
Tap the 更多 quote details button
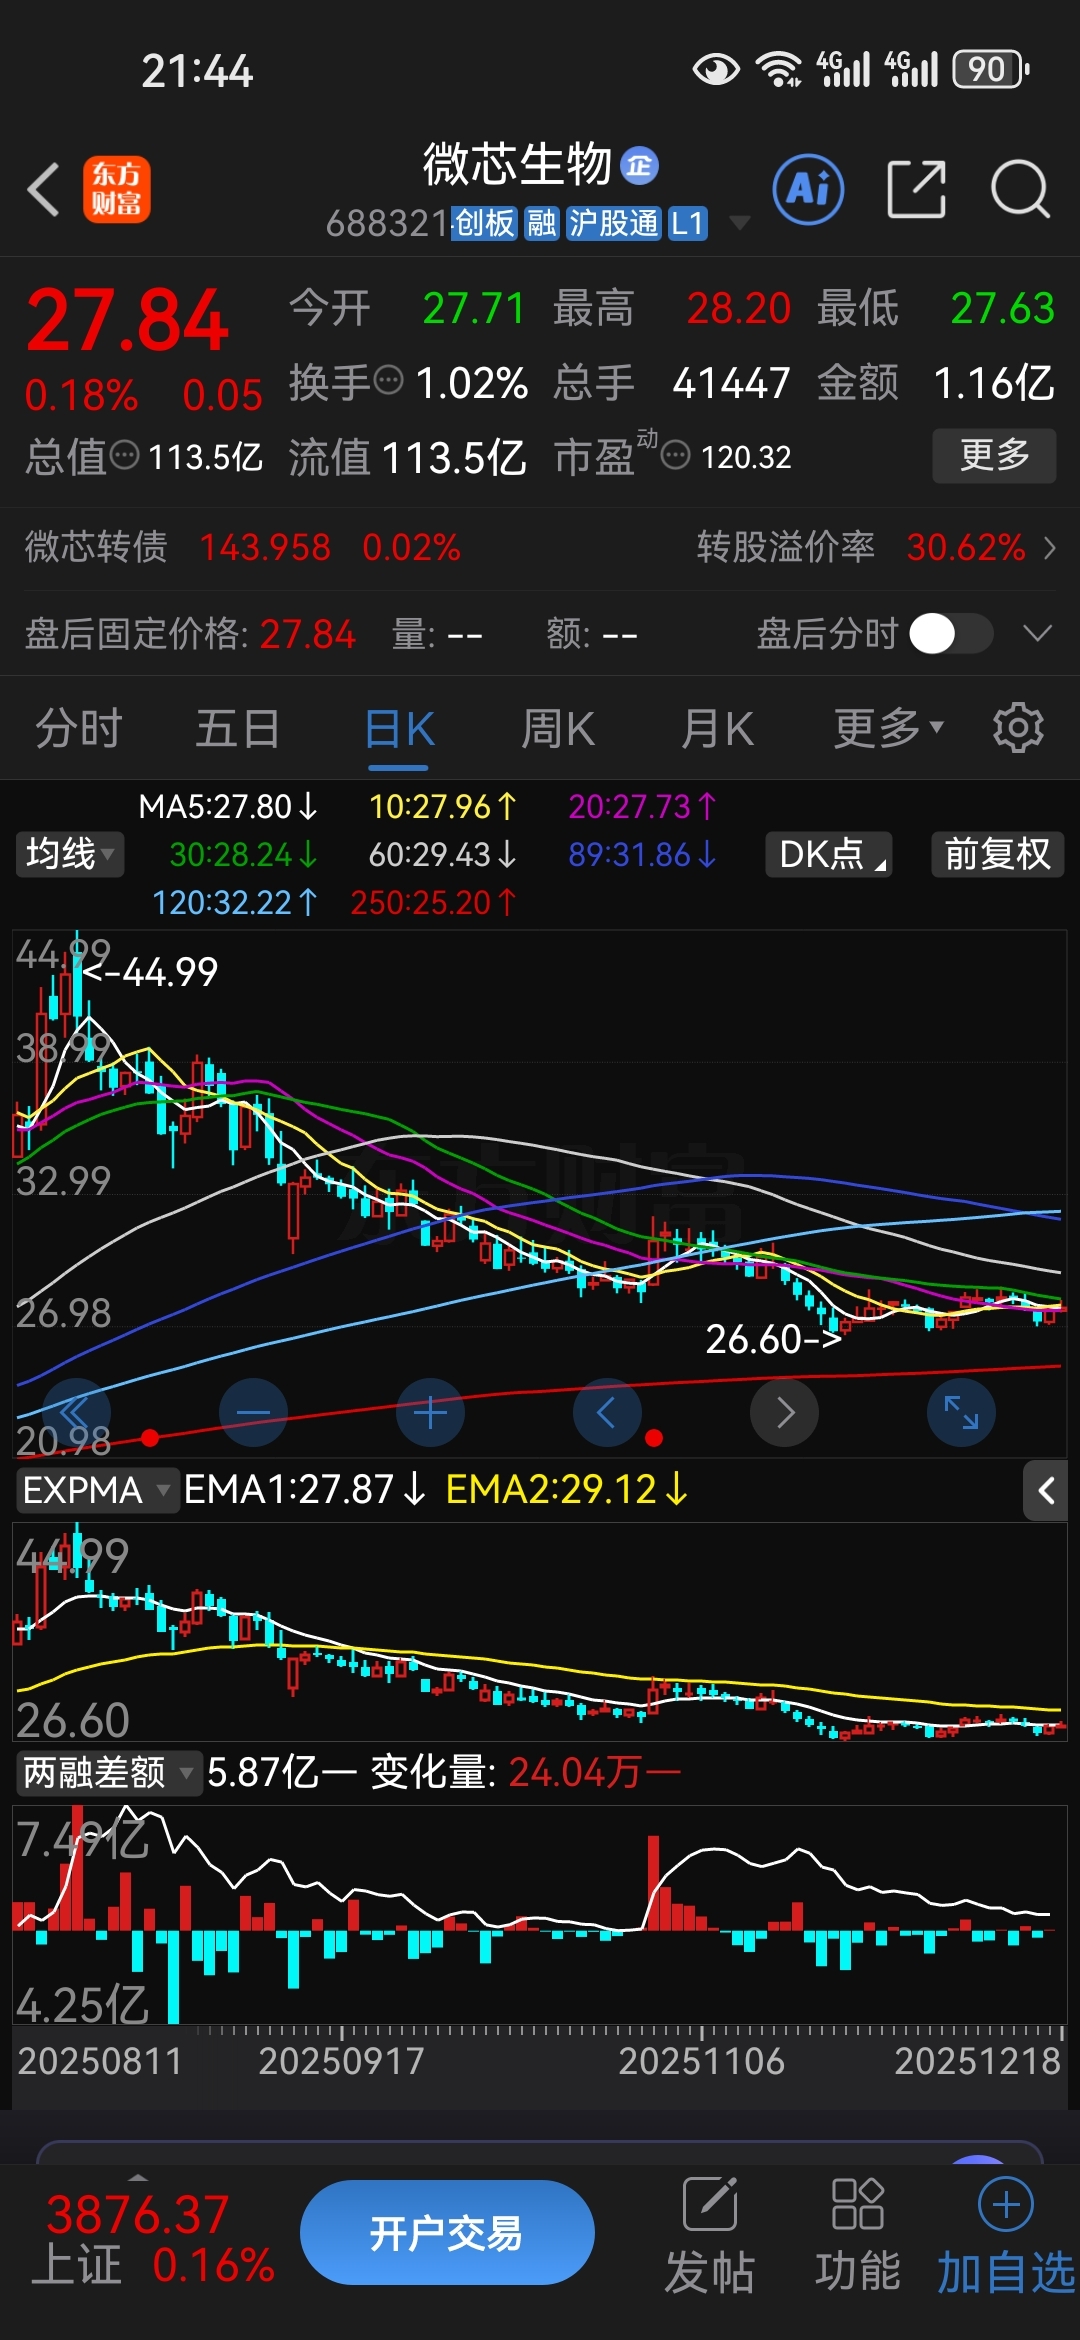994,456
